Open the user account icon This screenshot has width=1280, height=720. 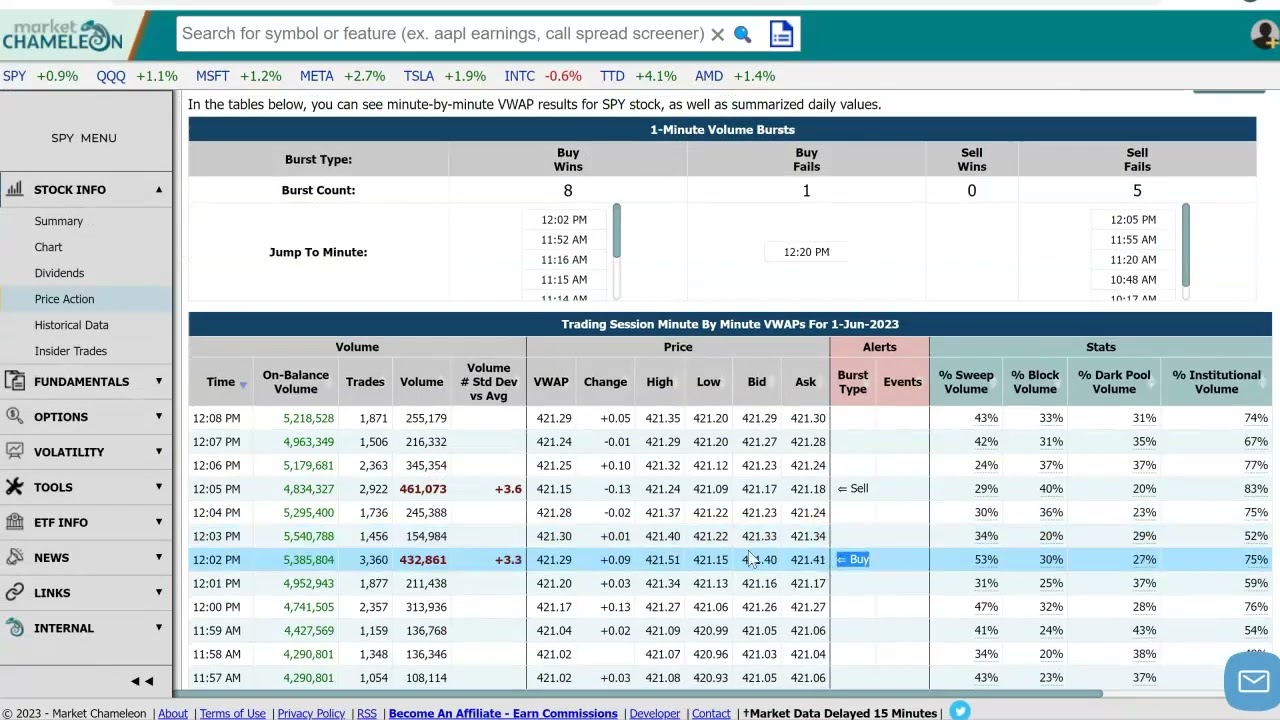coord(1264,34)
